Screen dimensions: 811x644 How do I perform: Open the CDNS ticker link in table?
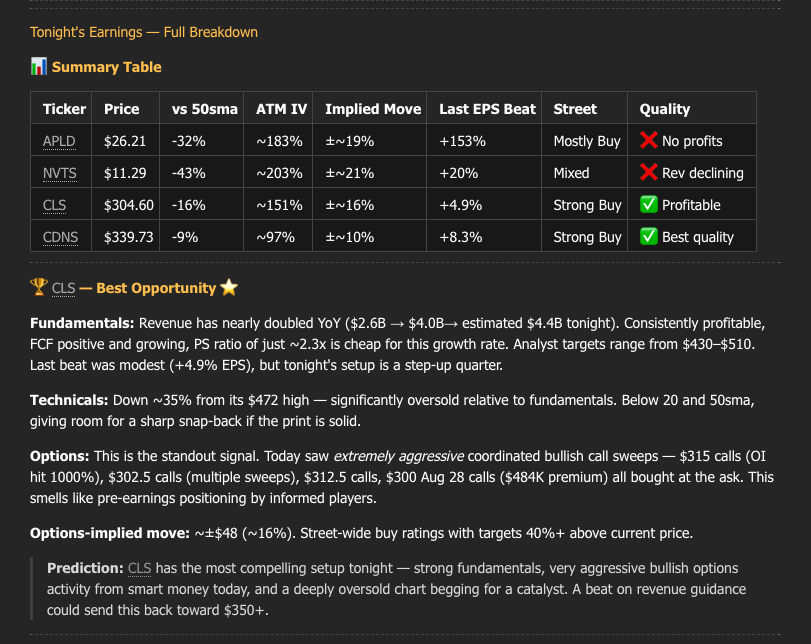[61, 237]
